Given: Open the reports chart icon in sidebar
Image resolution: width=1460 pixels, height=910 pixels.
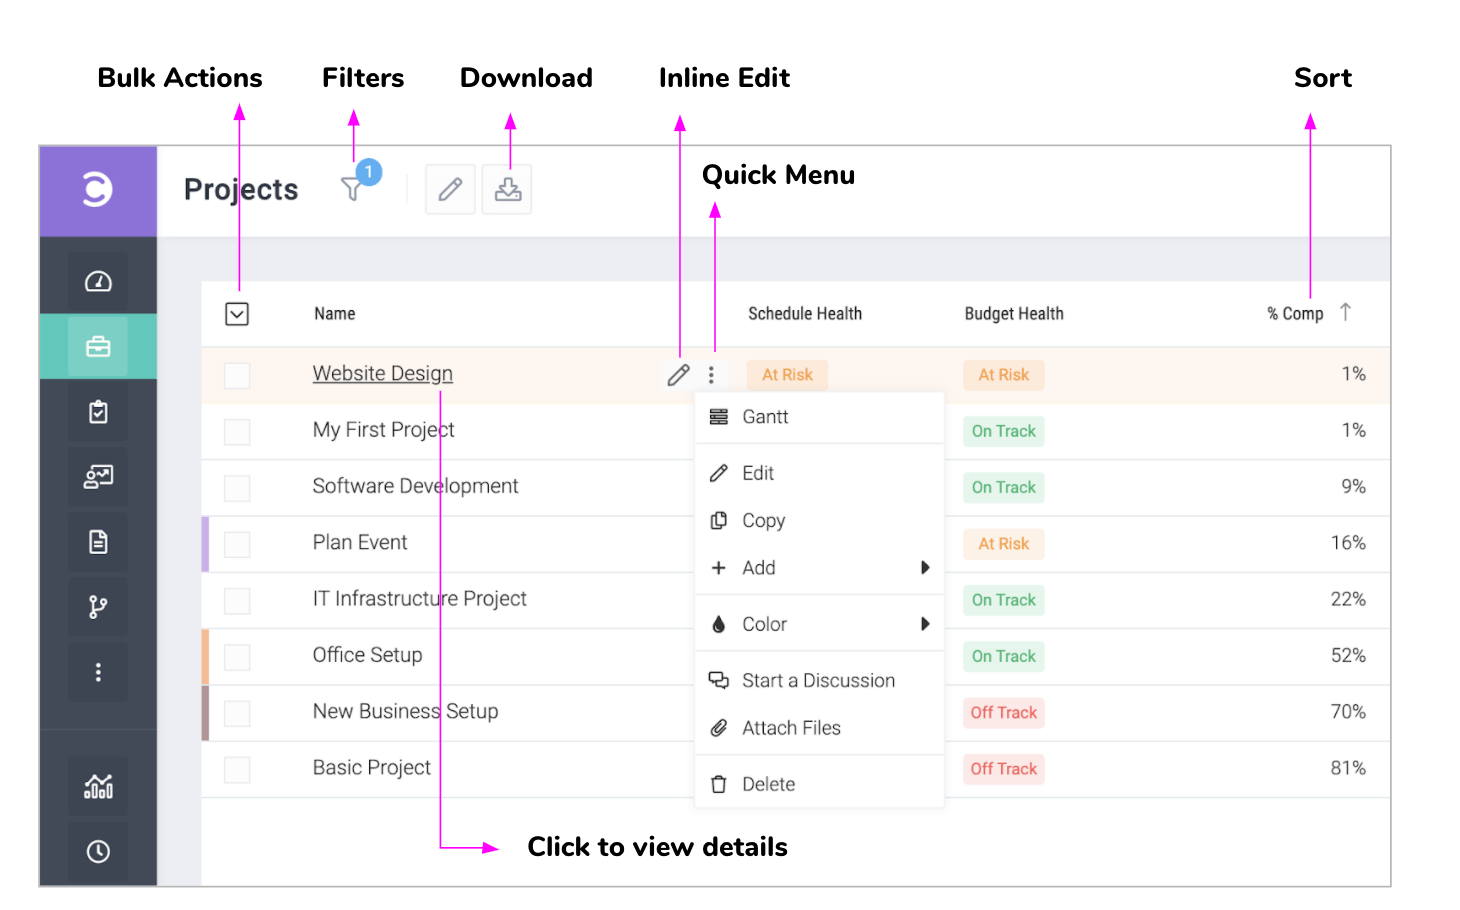Looking at the screenshot, I should pos(98,786).
